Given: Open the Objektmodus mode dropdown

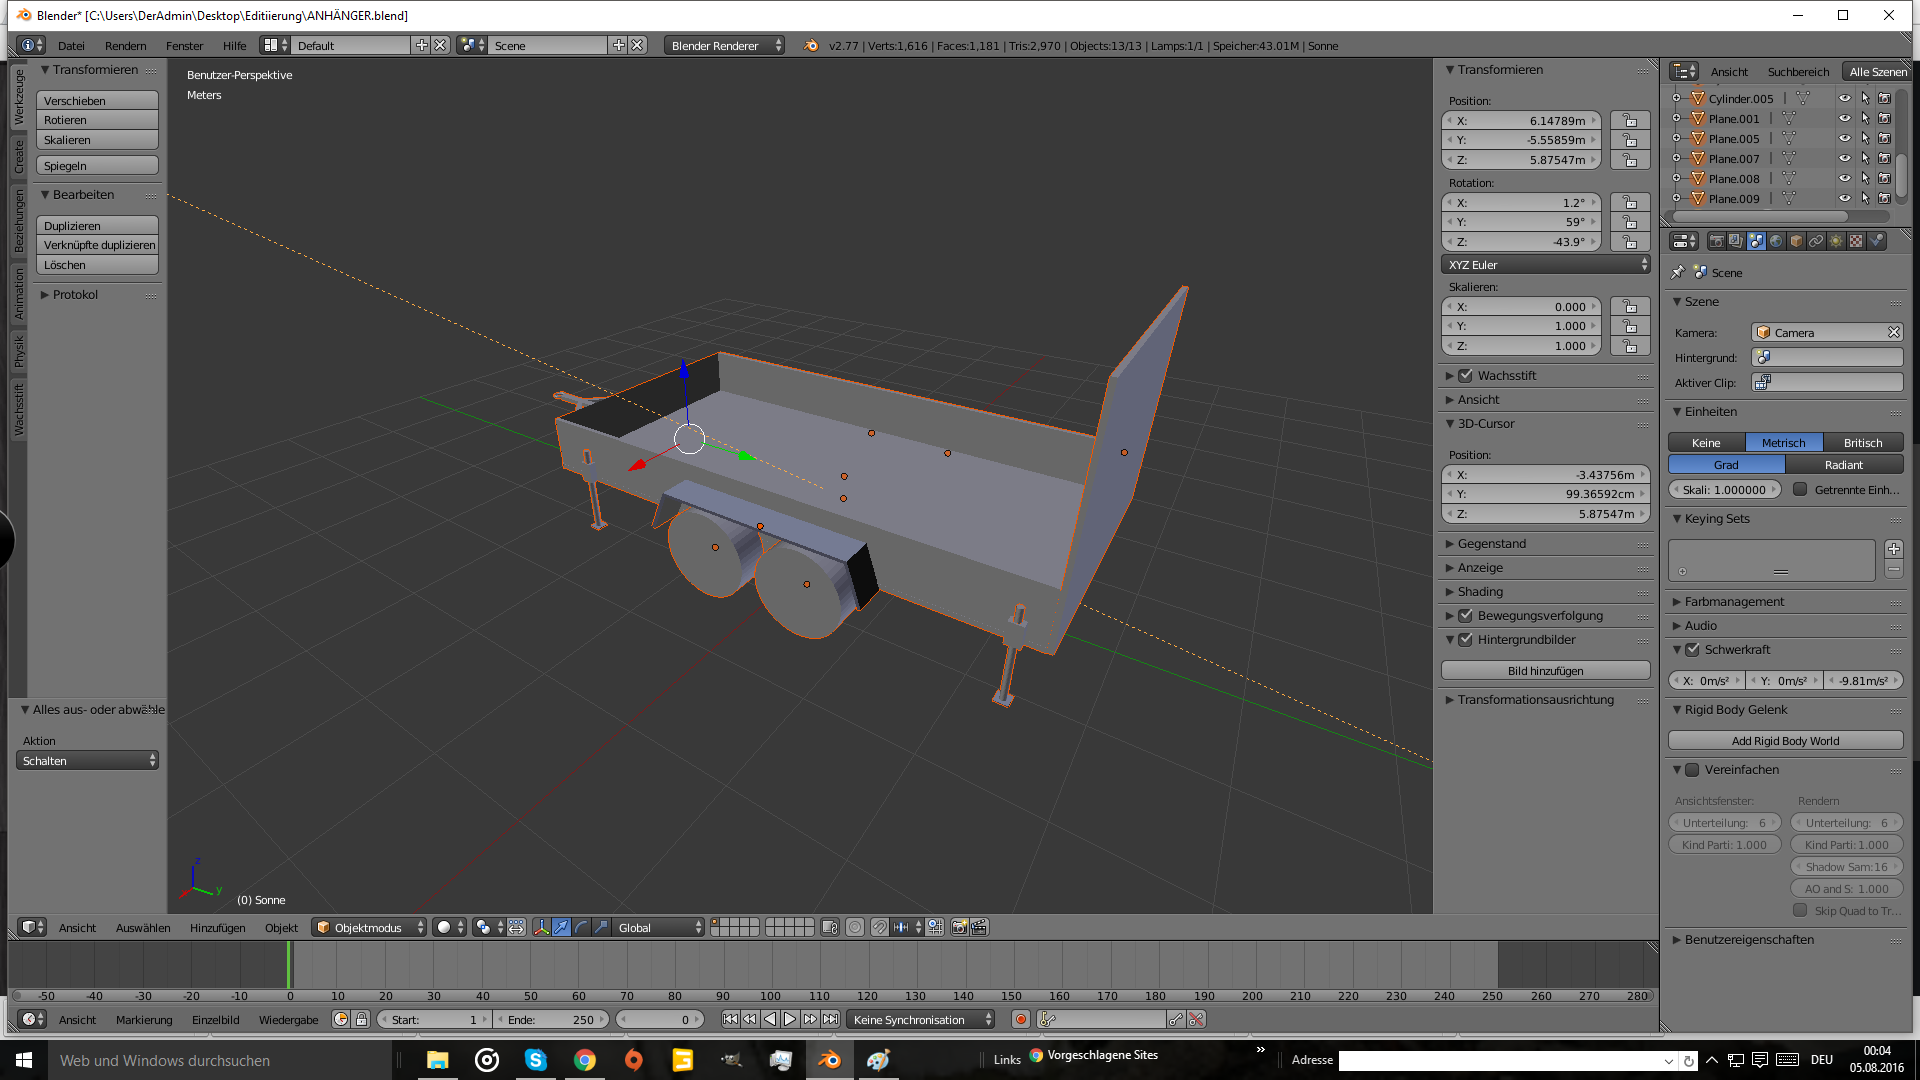Looking at the screenshot, I should pos(368,927).
